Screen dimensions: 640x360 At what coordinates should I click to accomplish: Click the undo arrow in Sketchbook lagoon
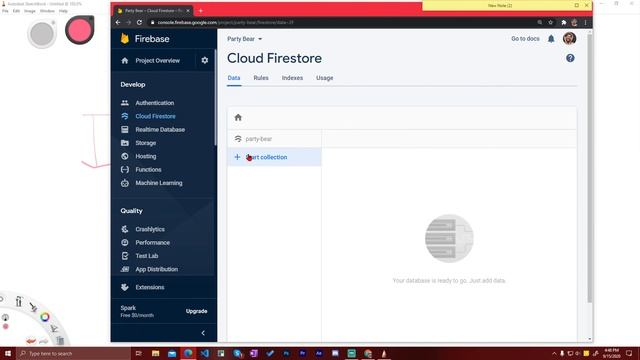tap(31, 340)
